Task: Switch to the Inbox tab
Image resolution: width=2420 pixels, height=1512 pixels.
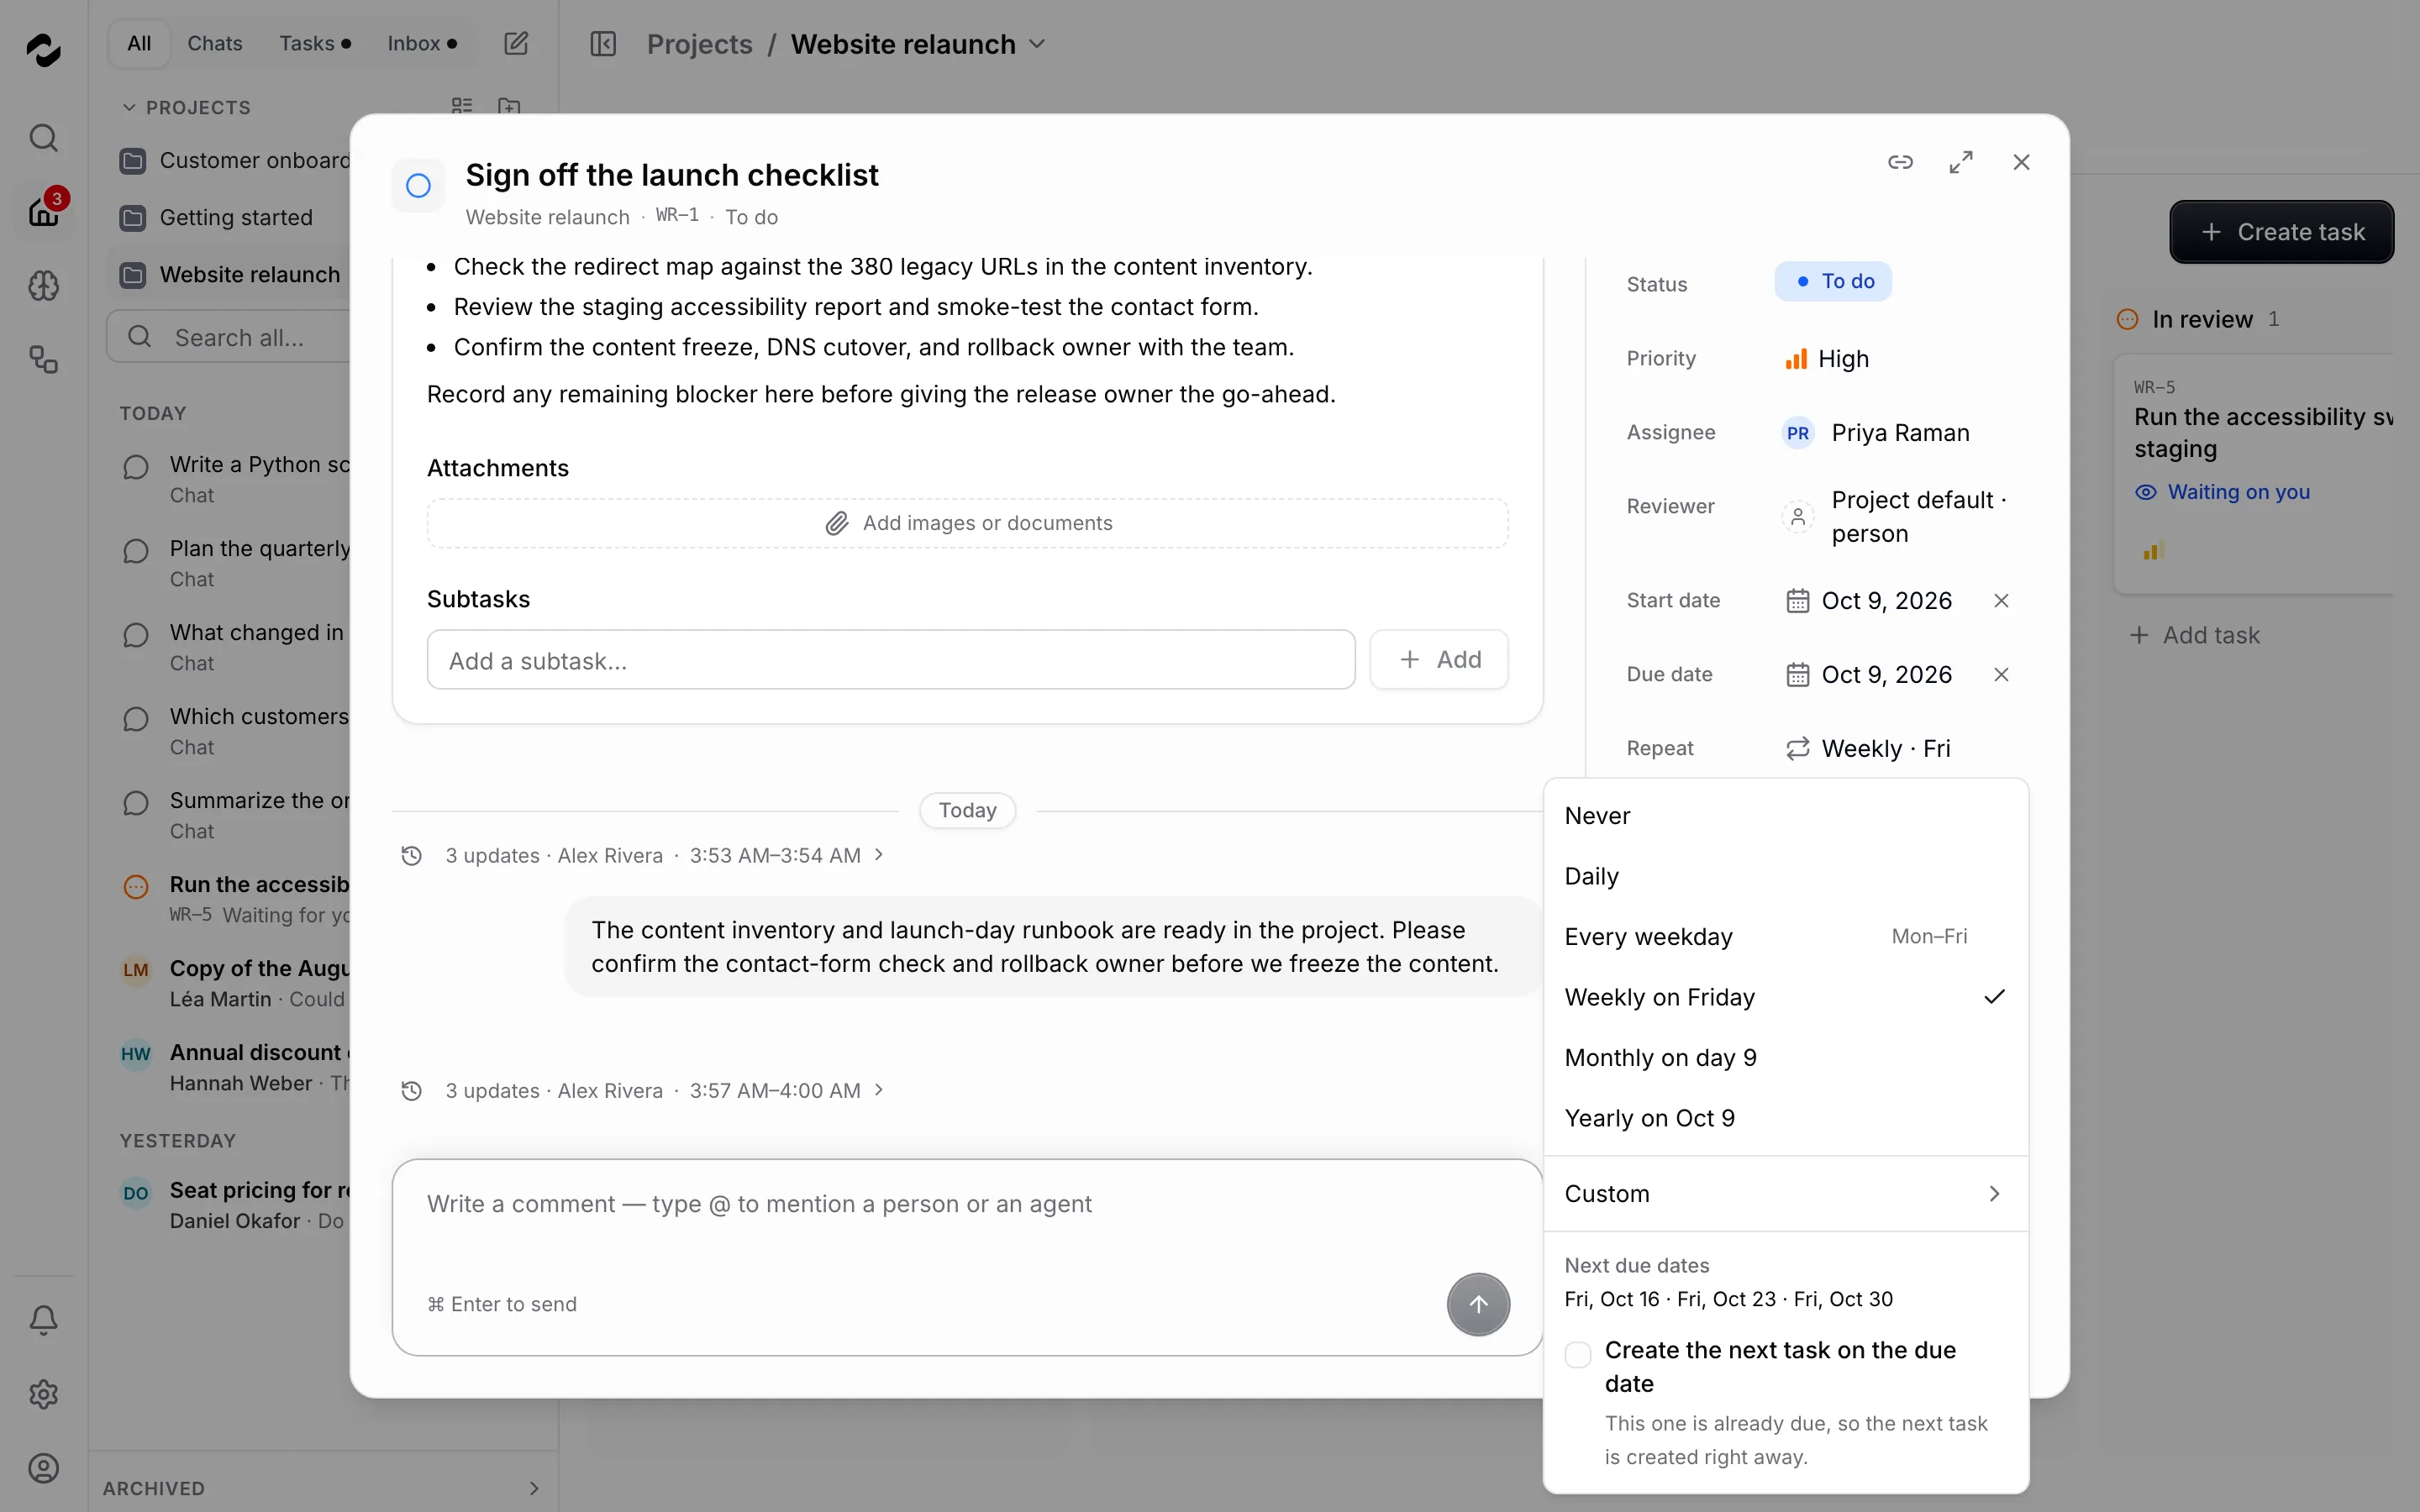Action: [422, 43]
